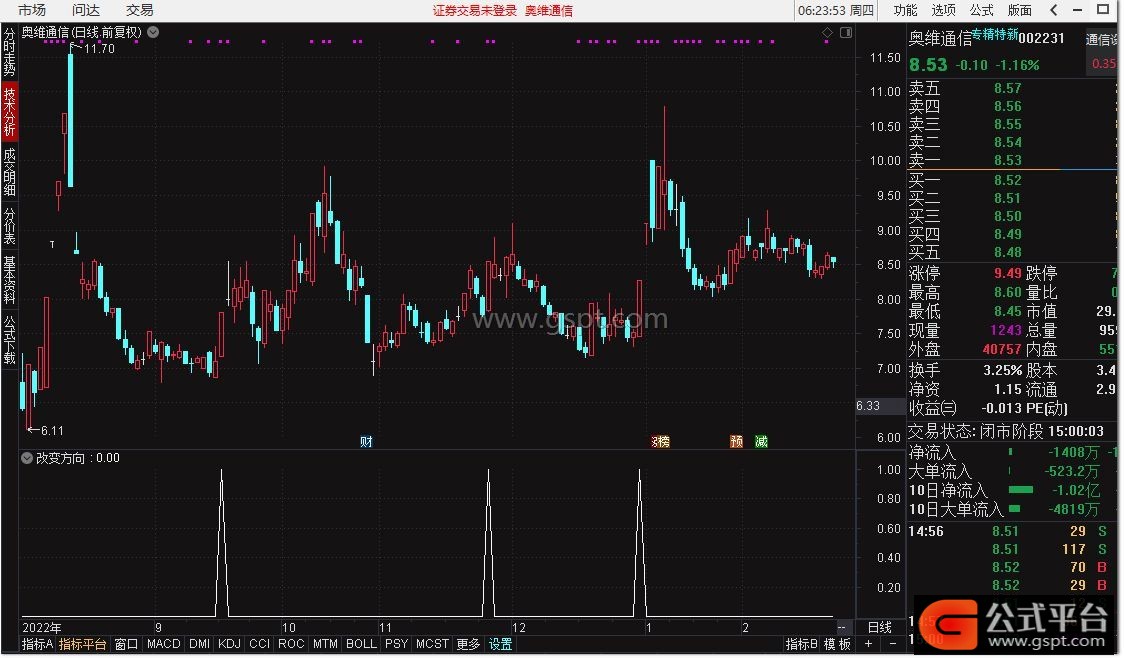Click the plus zoom-in button at bottom
Image resolution: width=1124 pixels, height=658 pixels.
pyautogui.click(x=868, y=644)
